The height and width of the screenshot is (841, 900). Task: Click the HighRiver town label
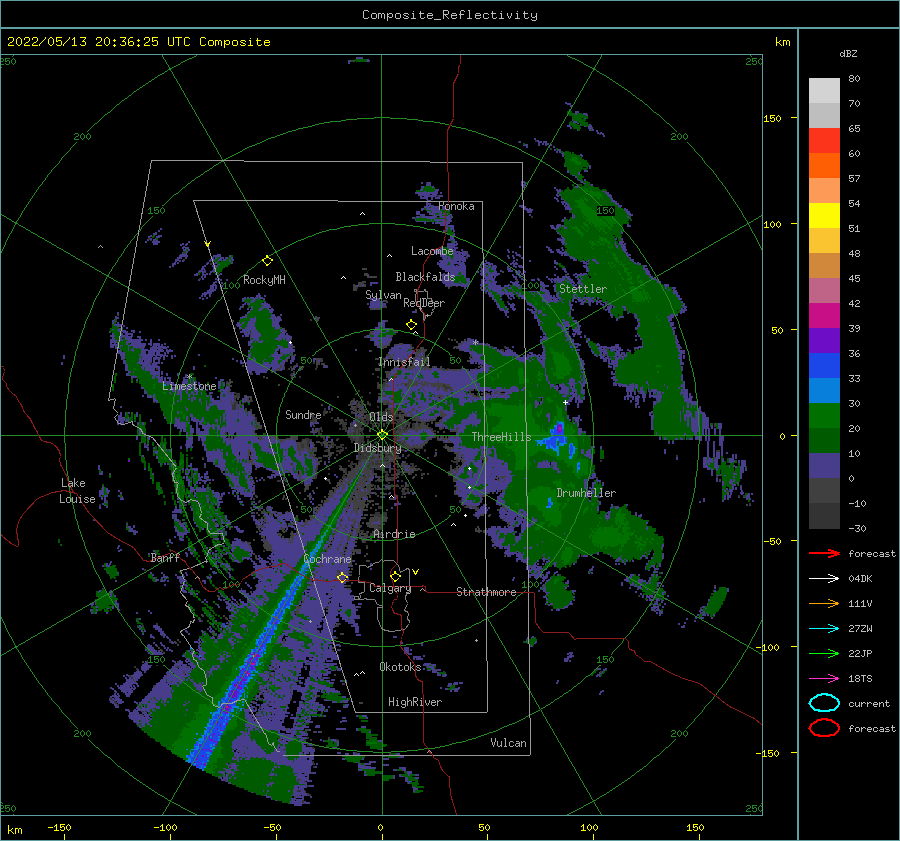tap(415, 703)
